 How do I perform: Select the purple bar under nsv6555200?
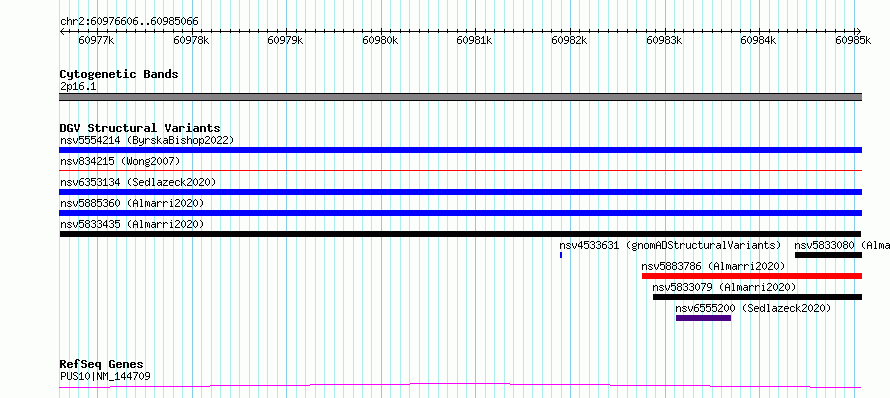pyautogui.click(x=703, y=318)
